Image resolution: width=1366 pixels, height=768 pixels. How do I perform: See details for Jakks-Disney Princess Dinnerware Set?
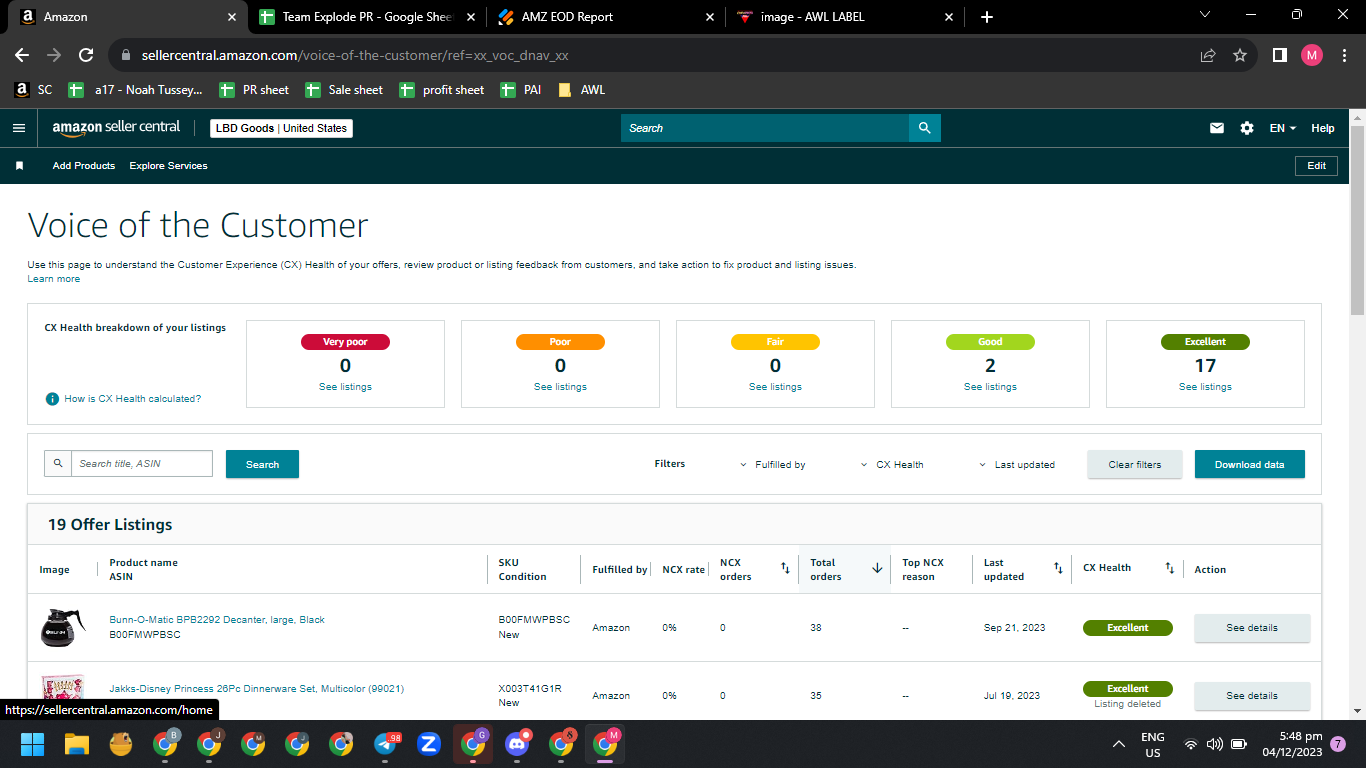pyautogui.click(x=1252, y=696)
